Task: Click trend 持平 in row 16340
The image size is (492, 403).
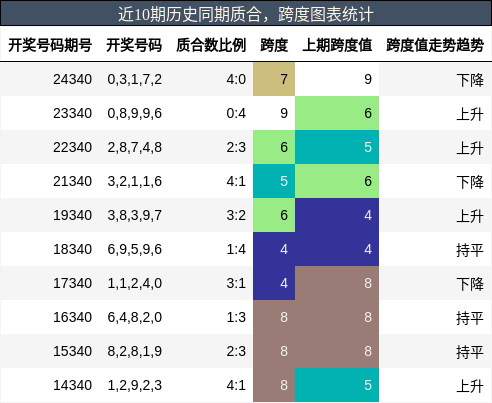Action: click(470, 318)
